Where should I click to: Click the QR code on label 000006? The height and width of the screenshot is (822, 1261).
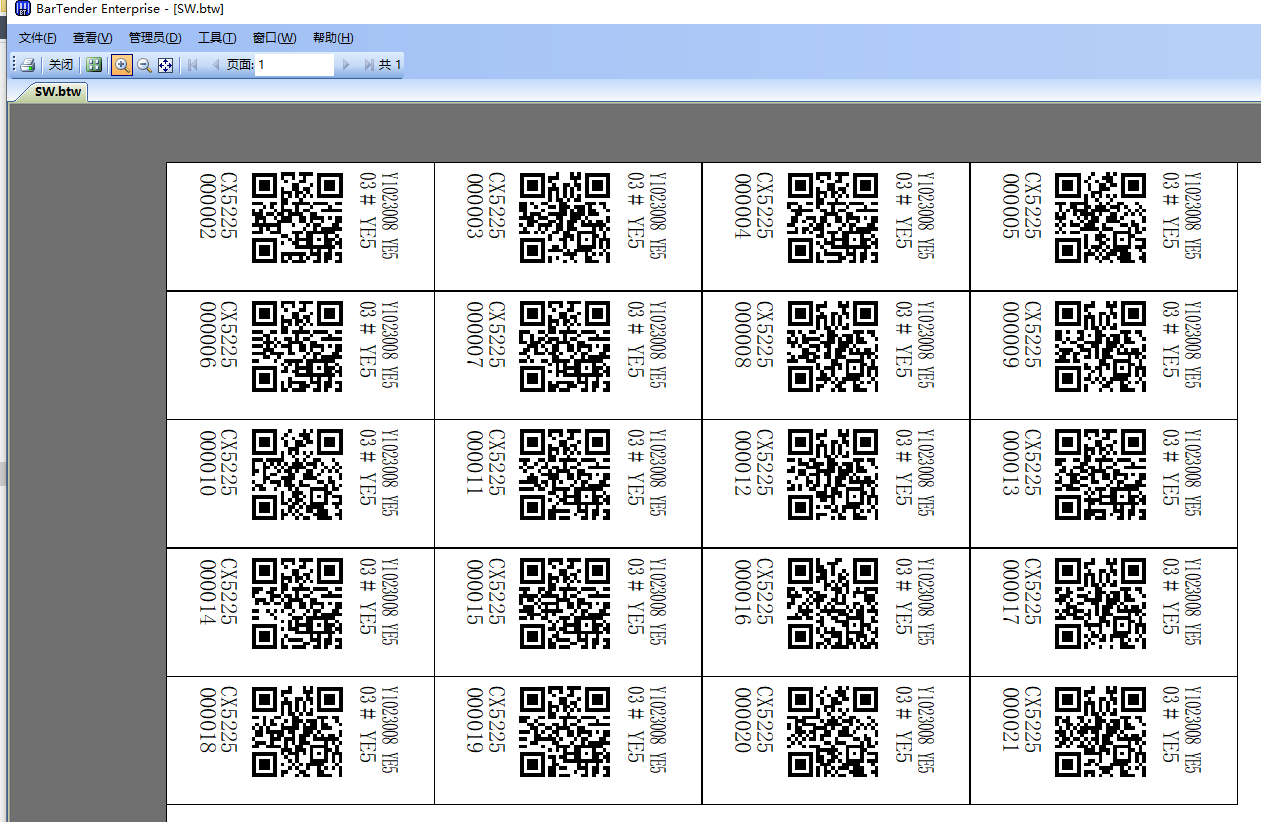pyautogui.click(x=297, y=346)
